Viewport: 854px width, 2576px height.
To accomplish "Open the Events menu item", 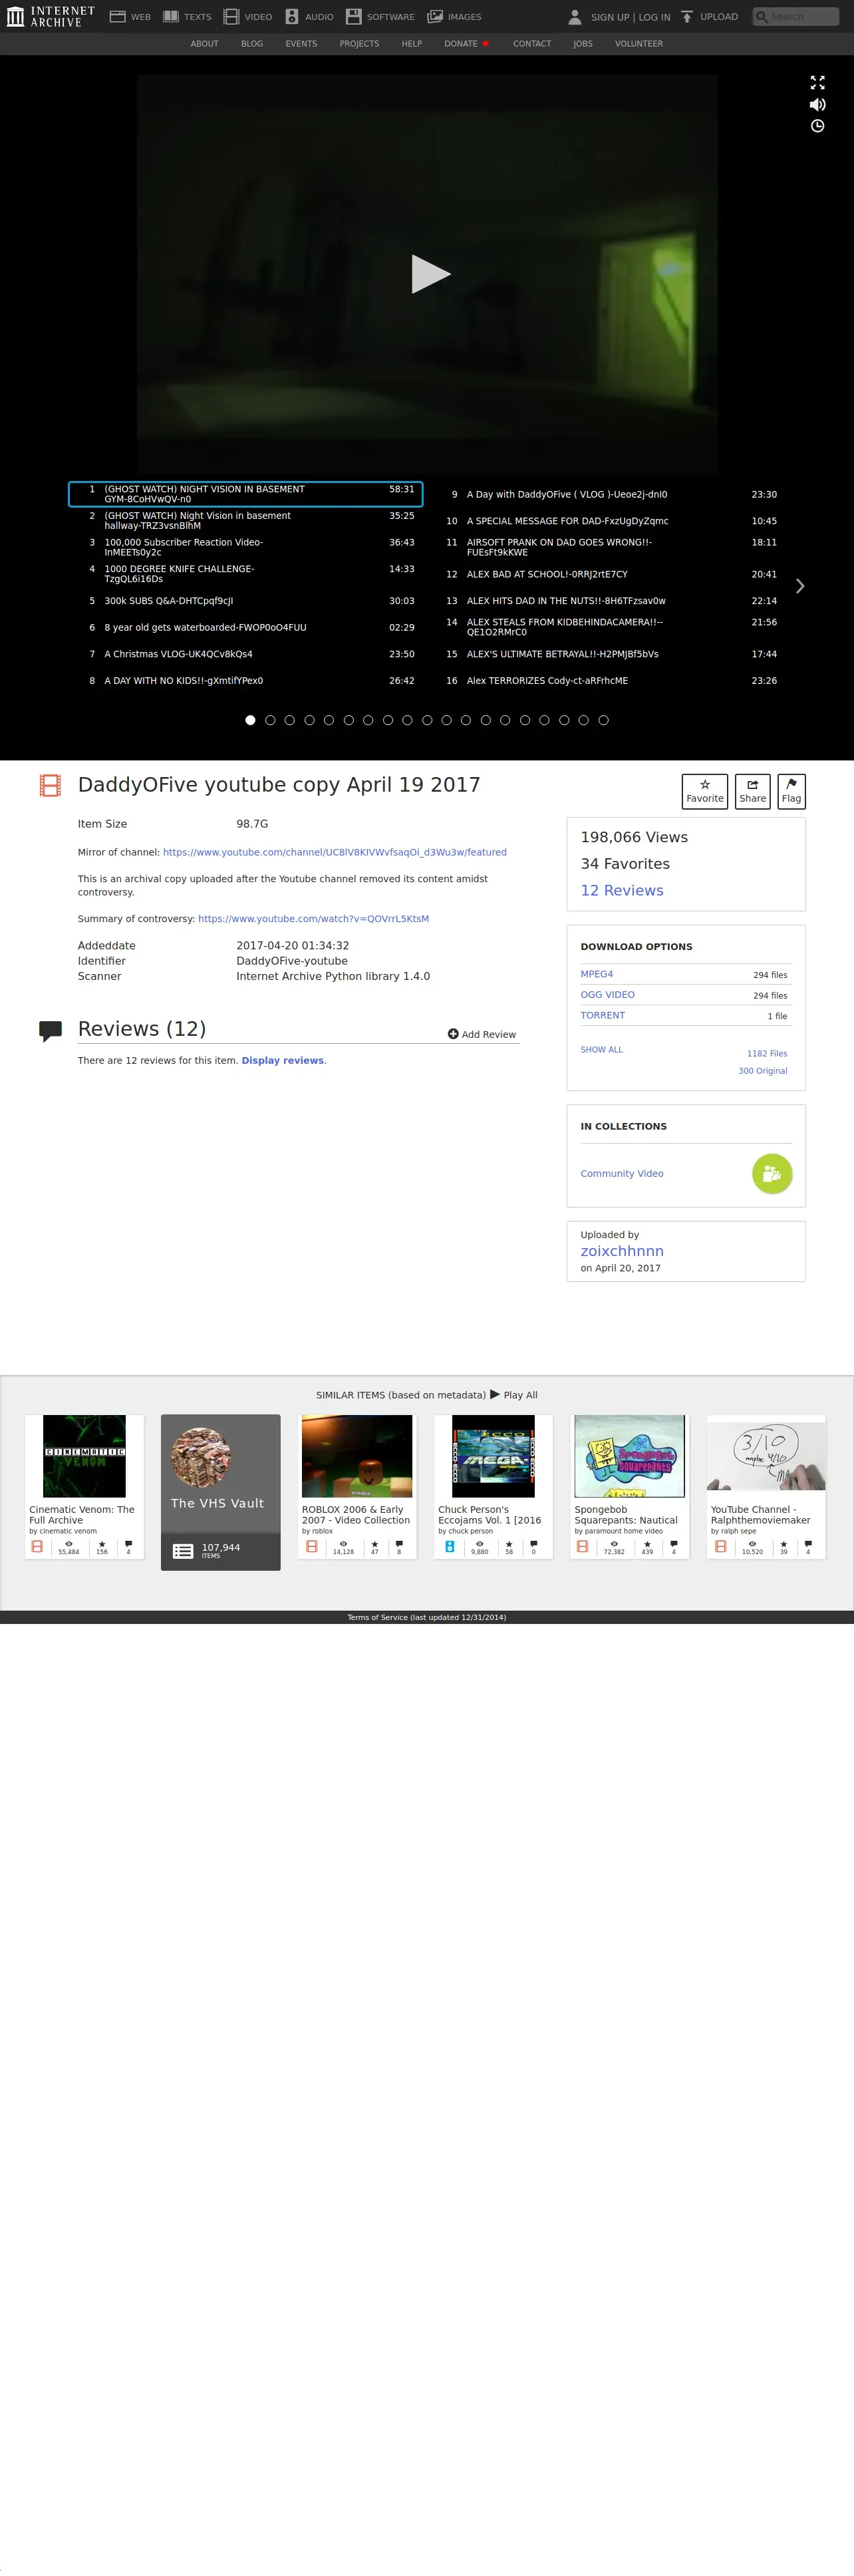I will click(x=301, y=44).
